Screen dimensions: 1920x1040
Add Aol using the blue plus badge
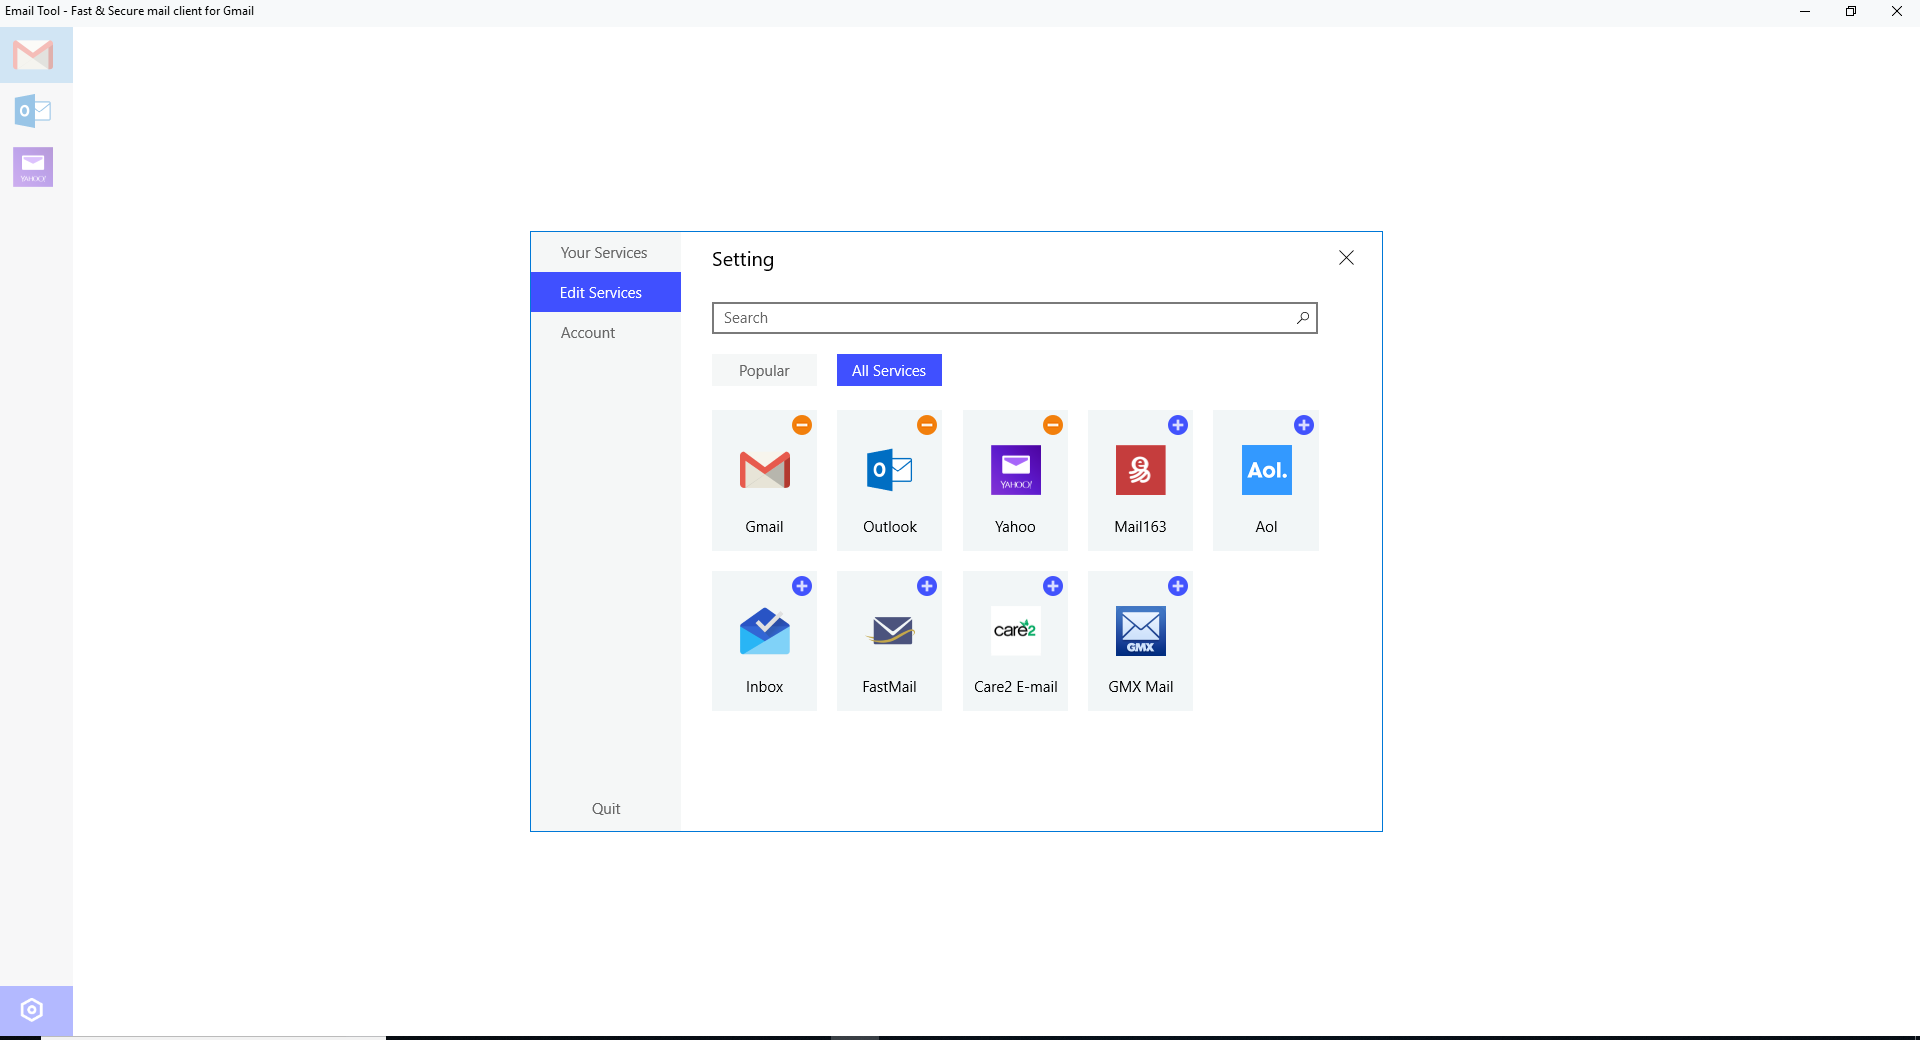[1304, 425]
